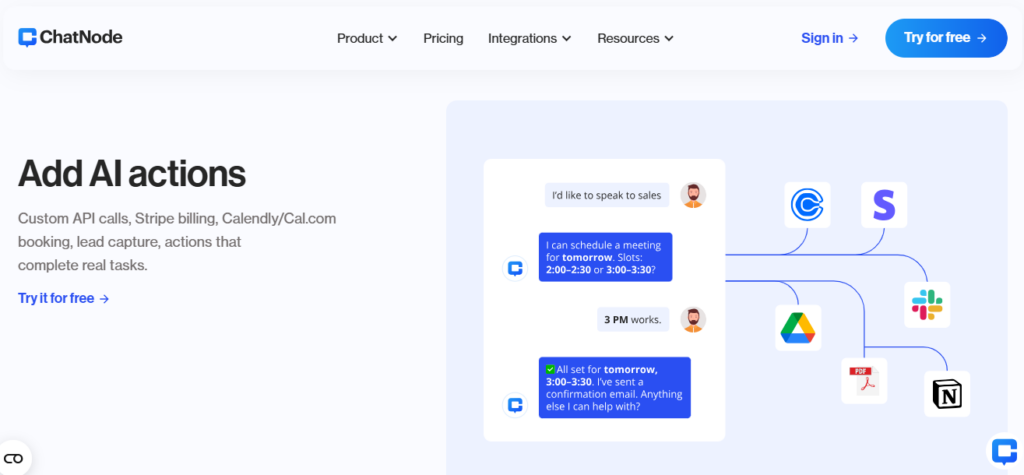Select the Slack integration icon
This screenshot has height=475, width=1024.
tap(927, 304)
